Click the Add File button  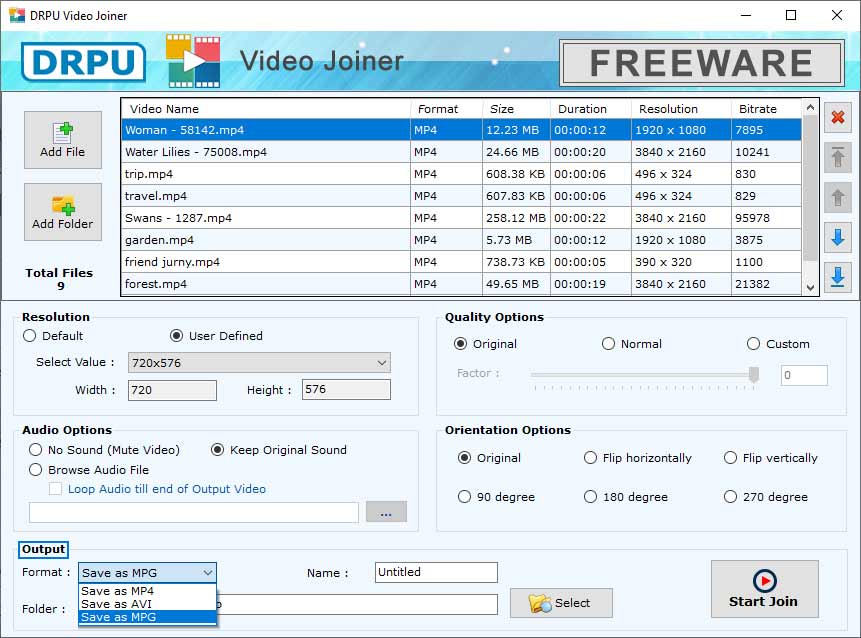click(x=63, y=139)
